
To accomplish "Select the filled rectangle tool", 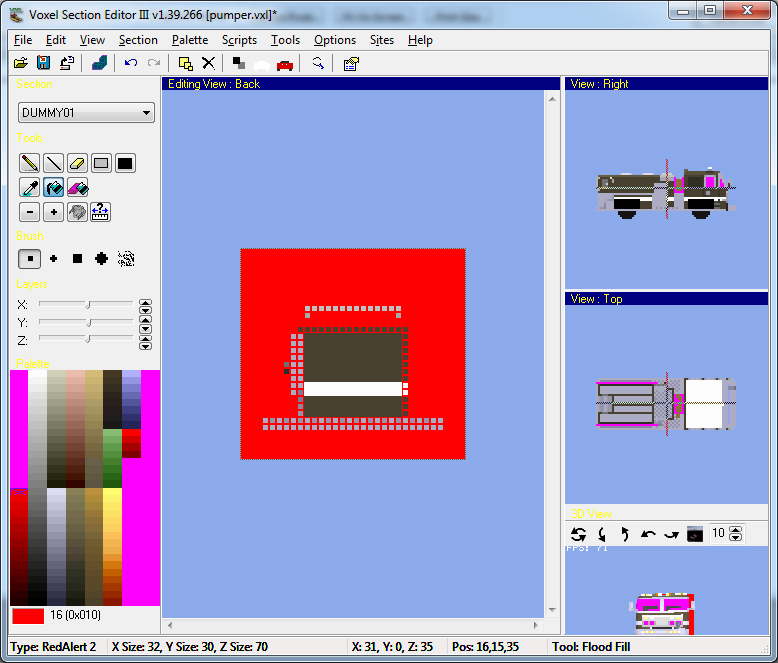I will coord(125,163).
